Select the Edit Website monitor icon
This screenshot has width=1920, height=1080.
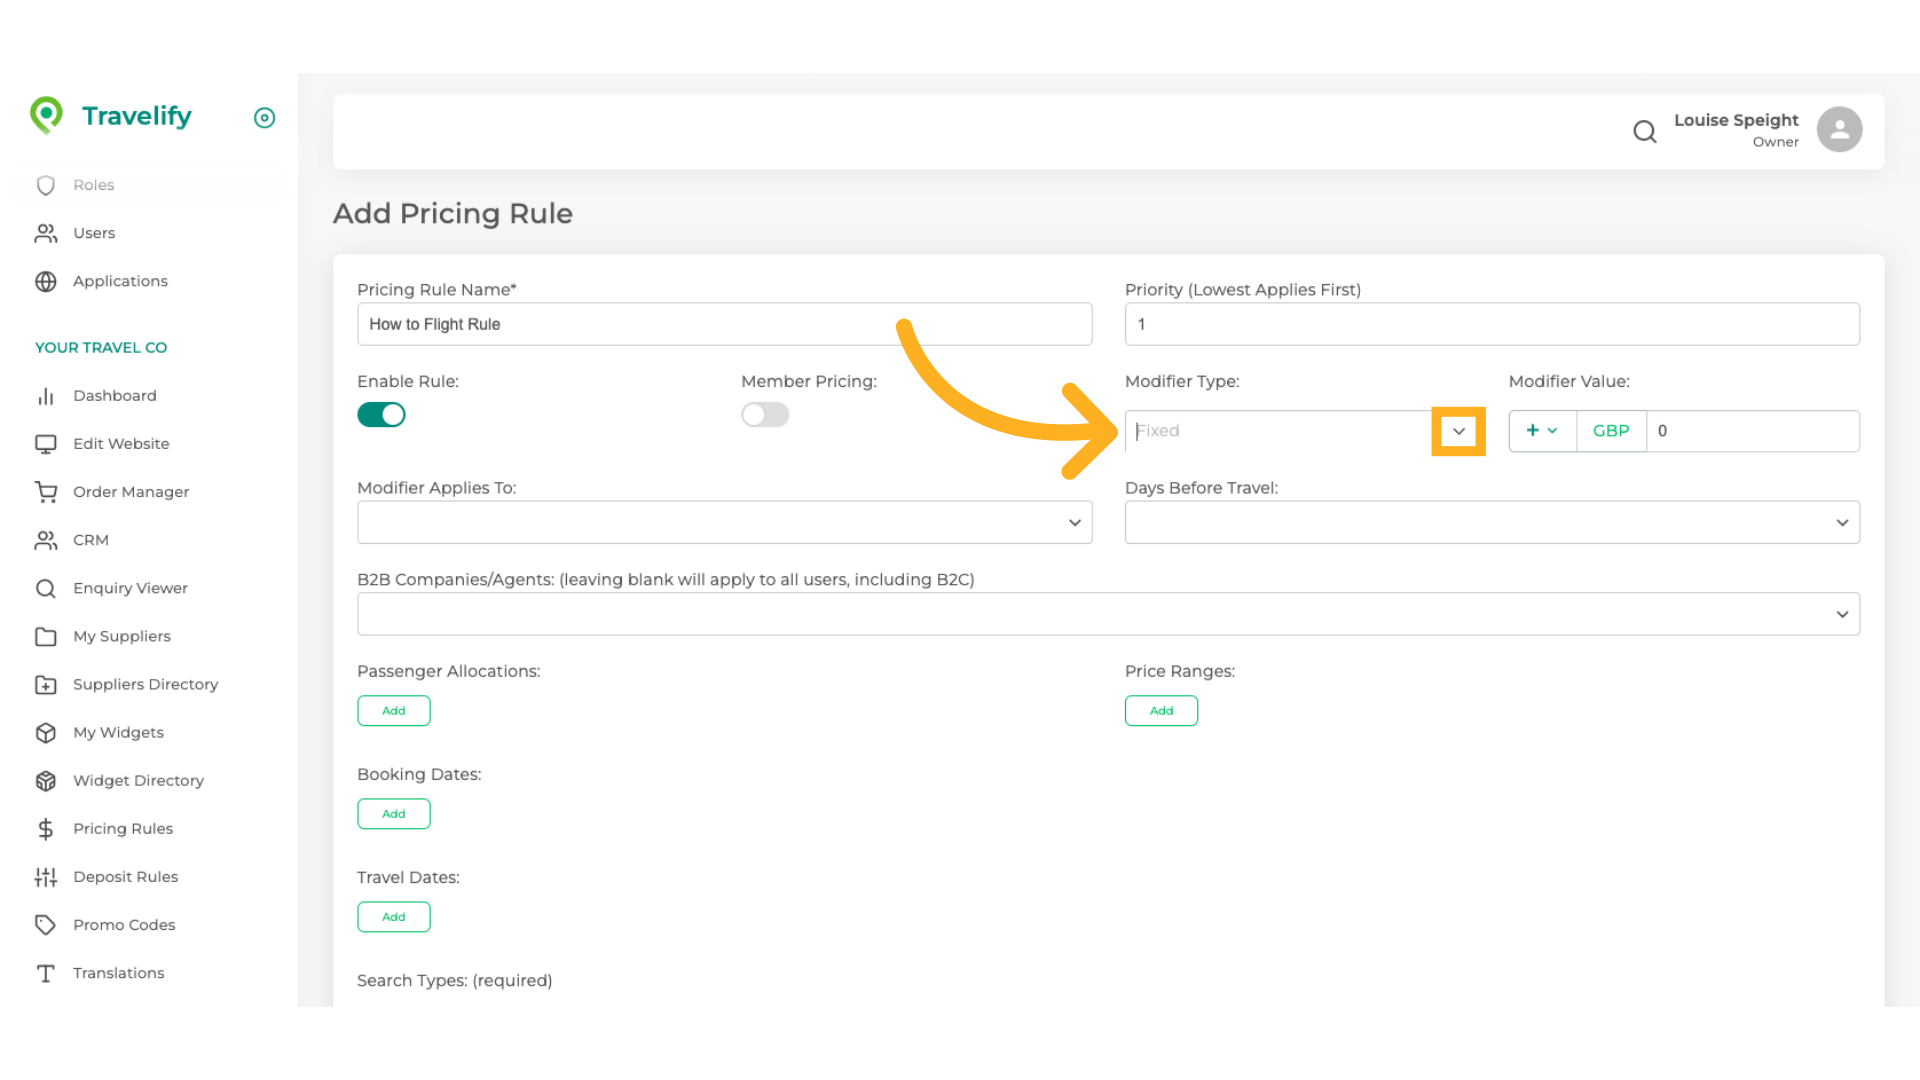[46, 443]
